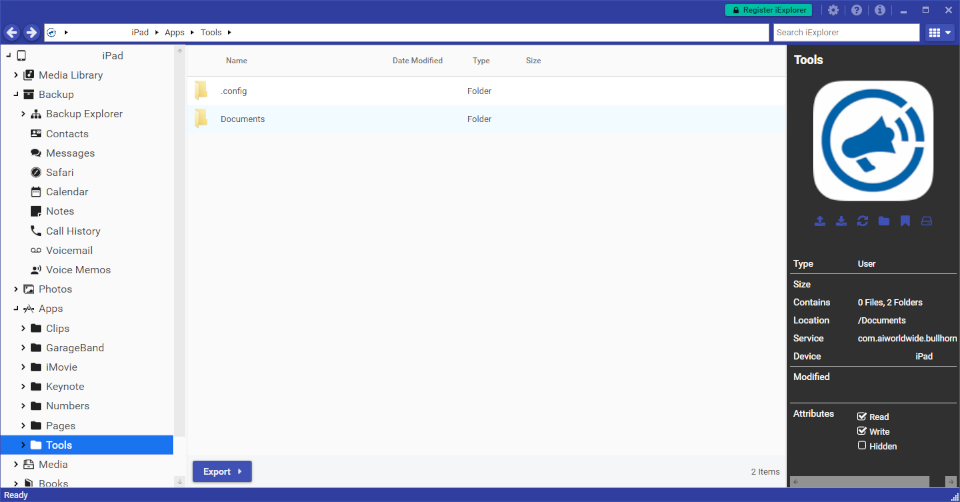Expand the Media Library tree node
Image resolution: width=960 pixels, height=502 pixels.
(x=16, y=75)
